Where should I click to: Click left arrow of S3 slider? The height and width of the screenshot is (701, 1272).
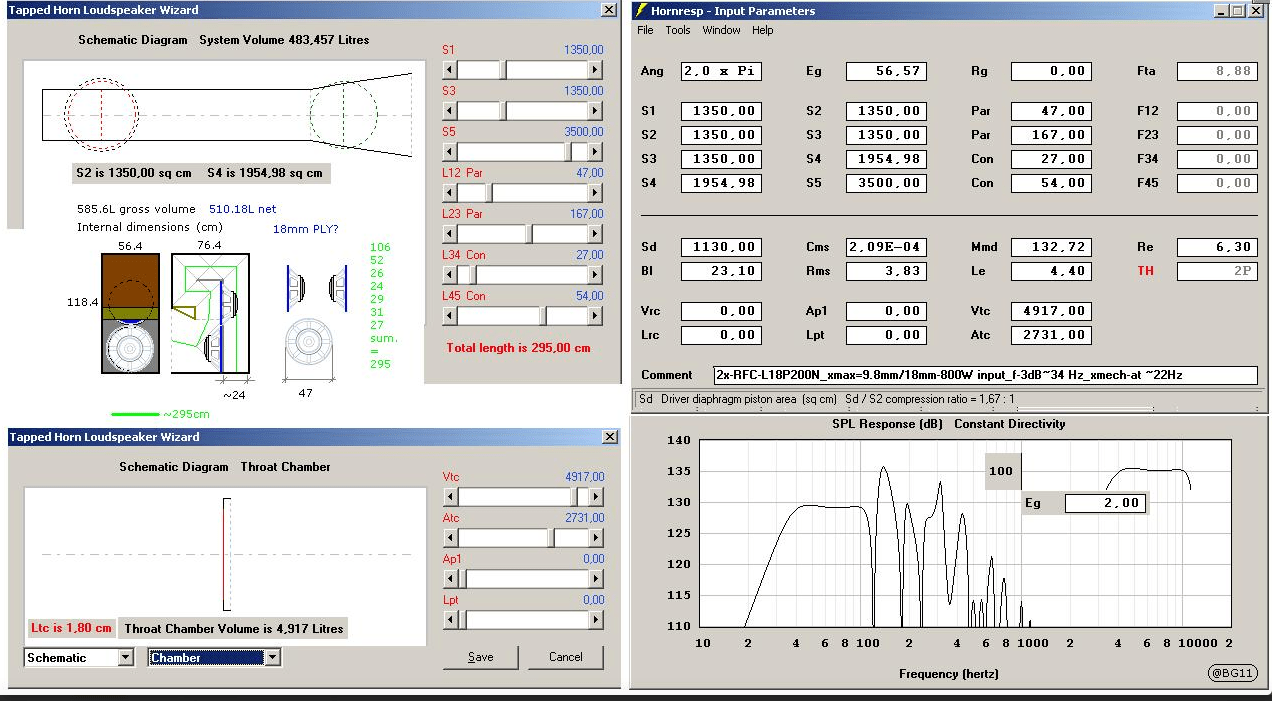450,111
